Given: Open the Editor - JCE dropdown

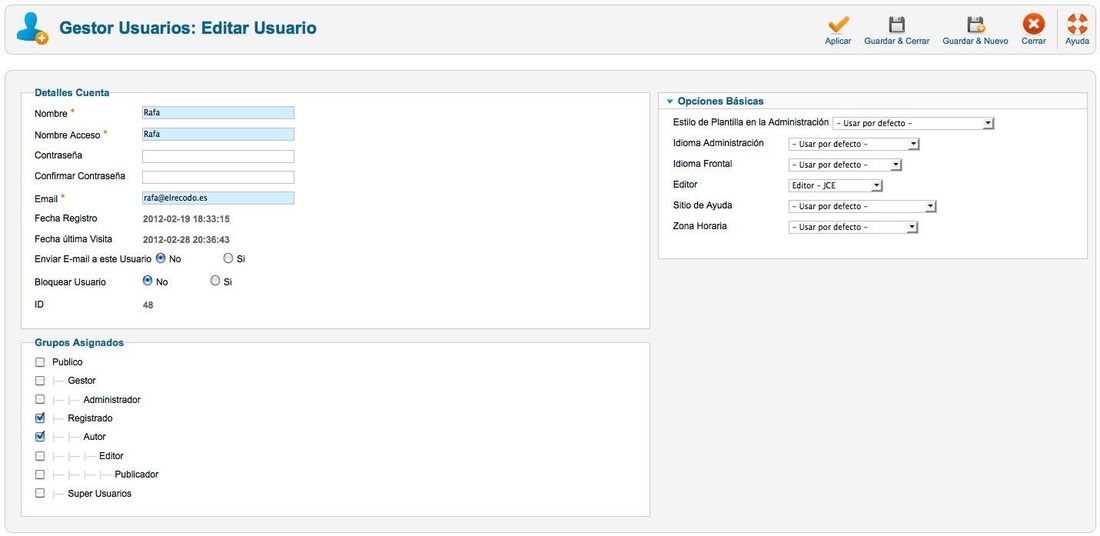Looking at the screenshot, I should click(836, 186).
